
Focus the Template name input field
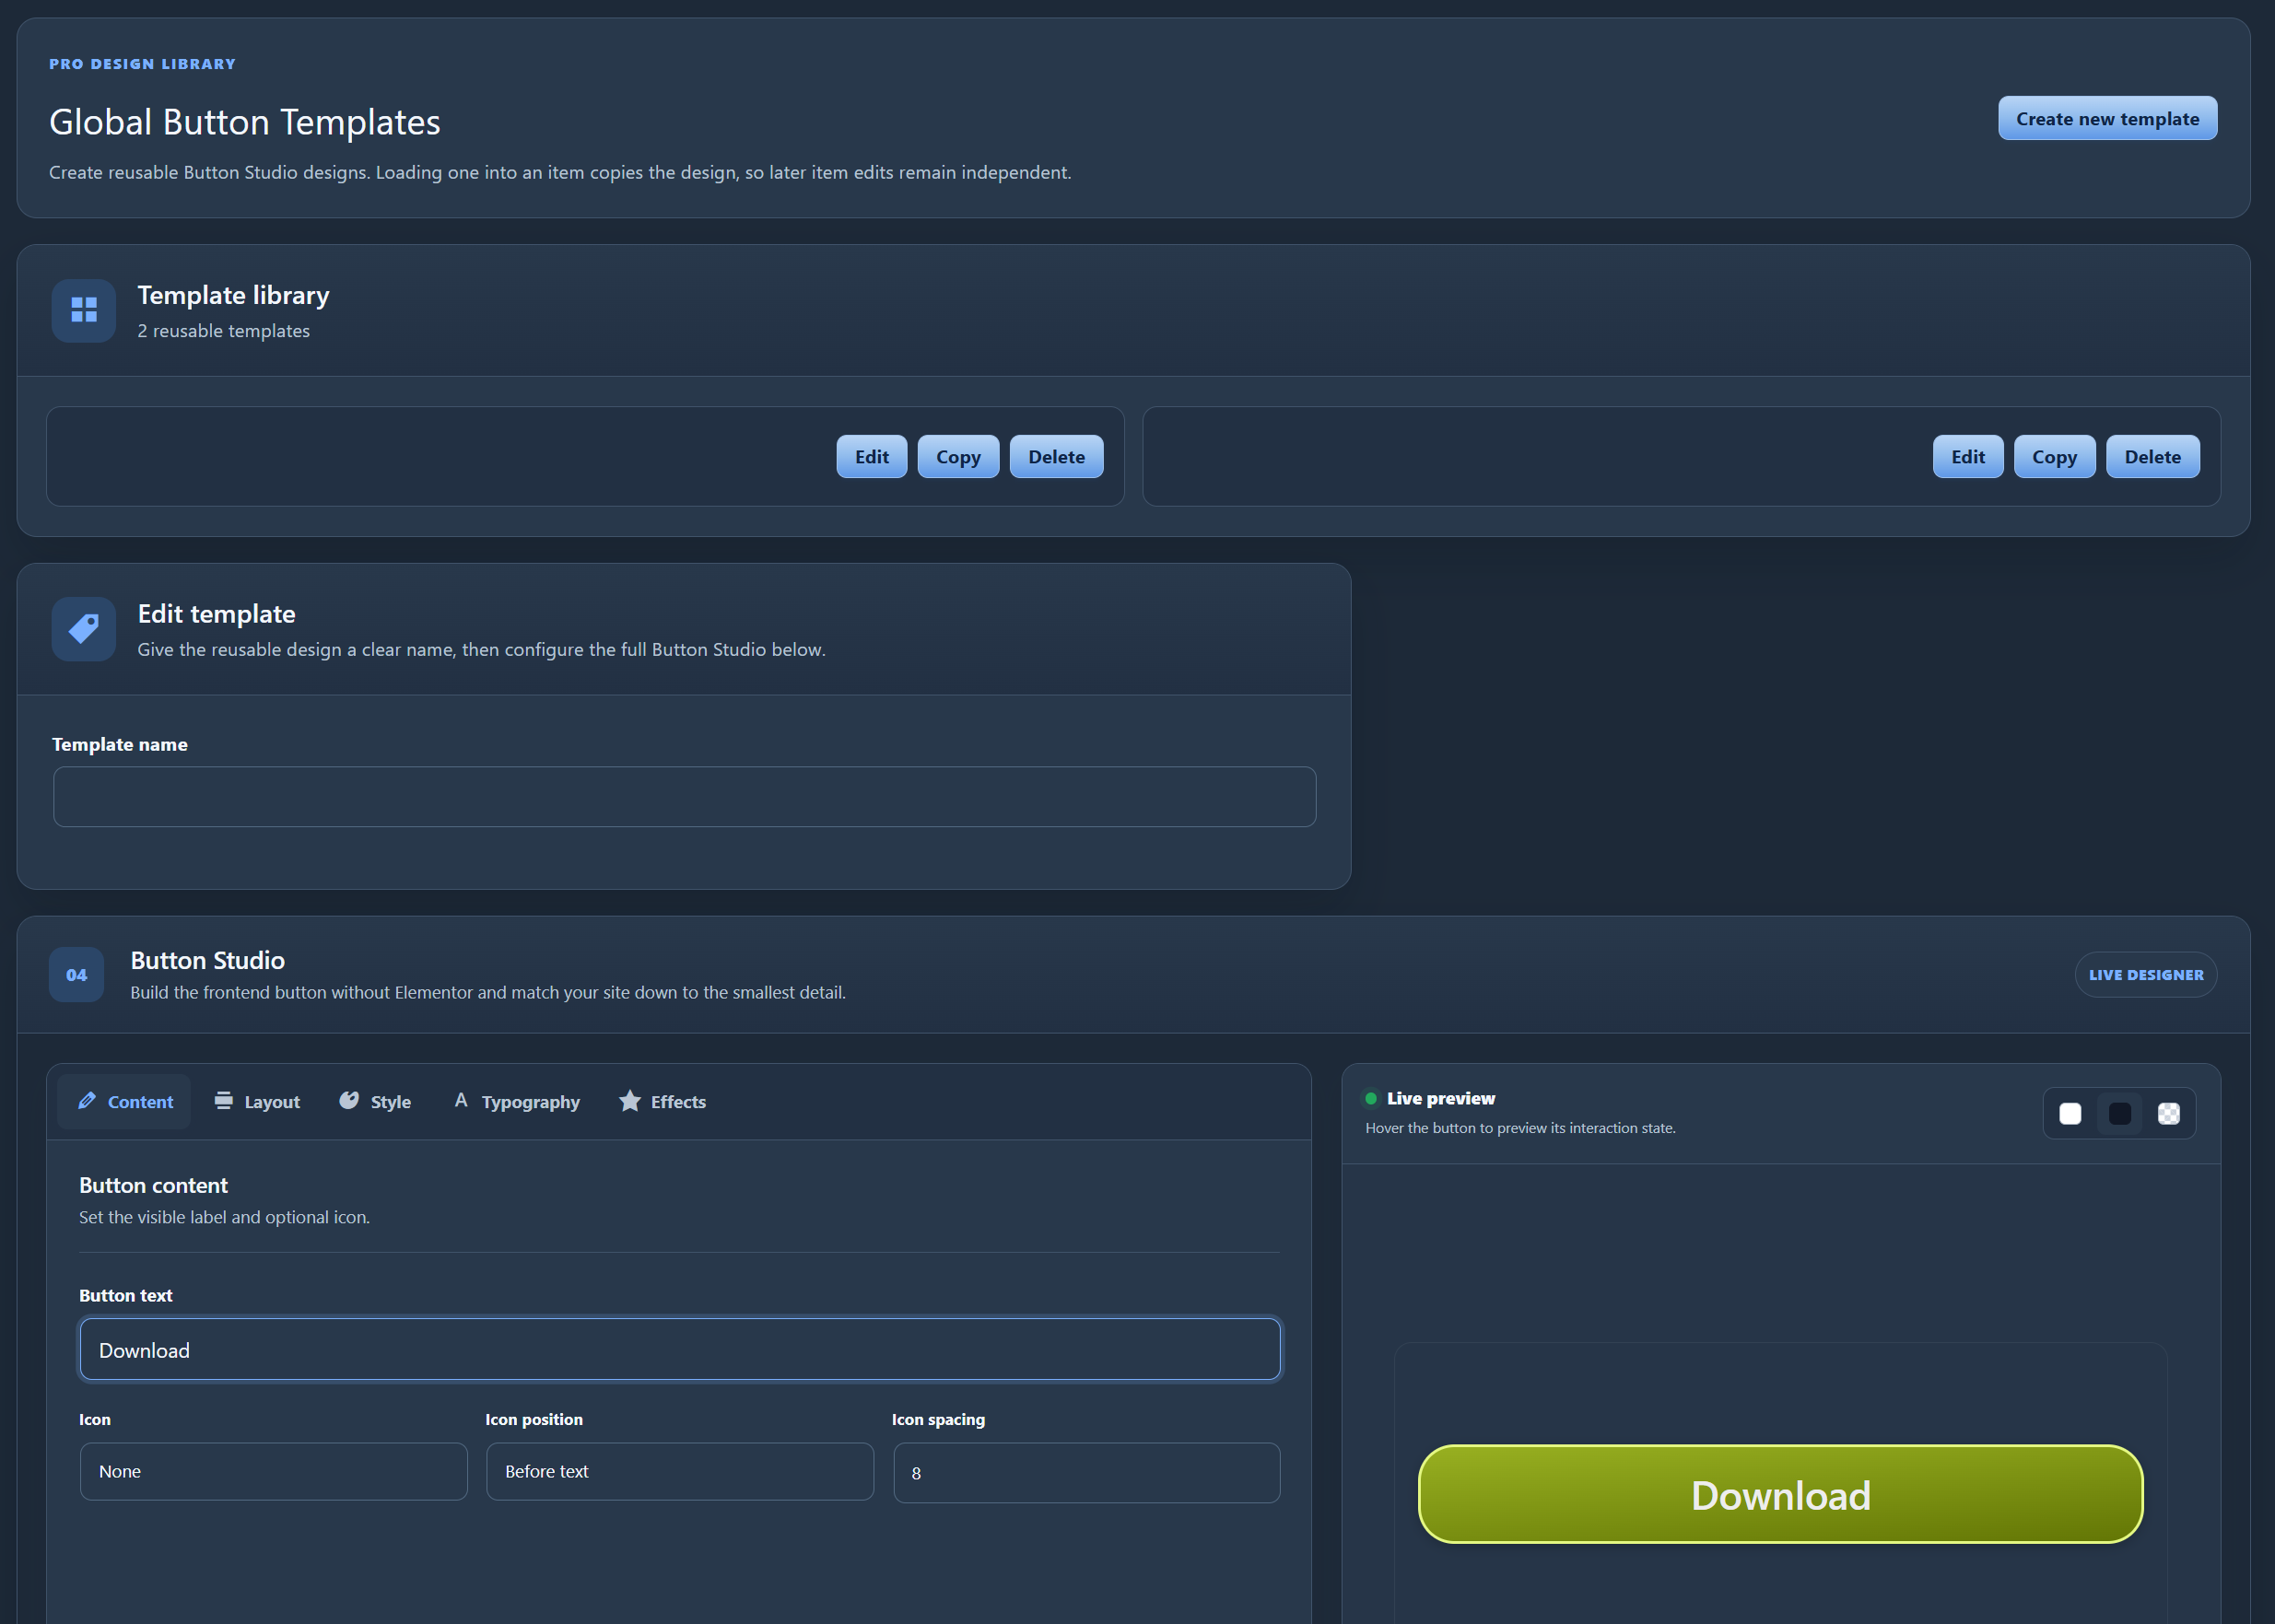[685, 797]
